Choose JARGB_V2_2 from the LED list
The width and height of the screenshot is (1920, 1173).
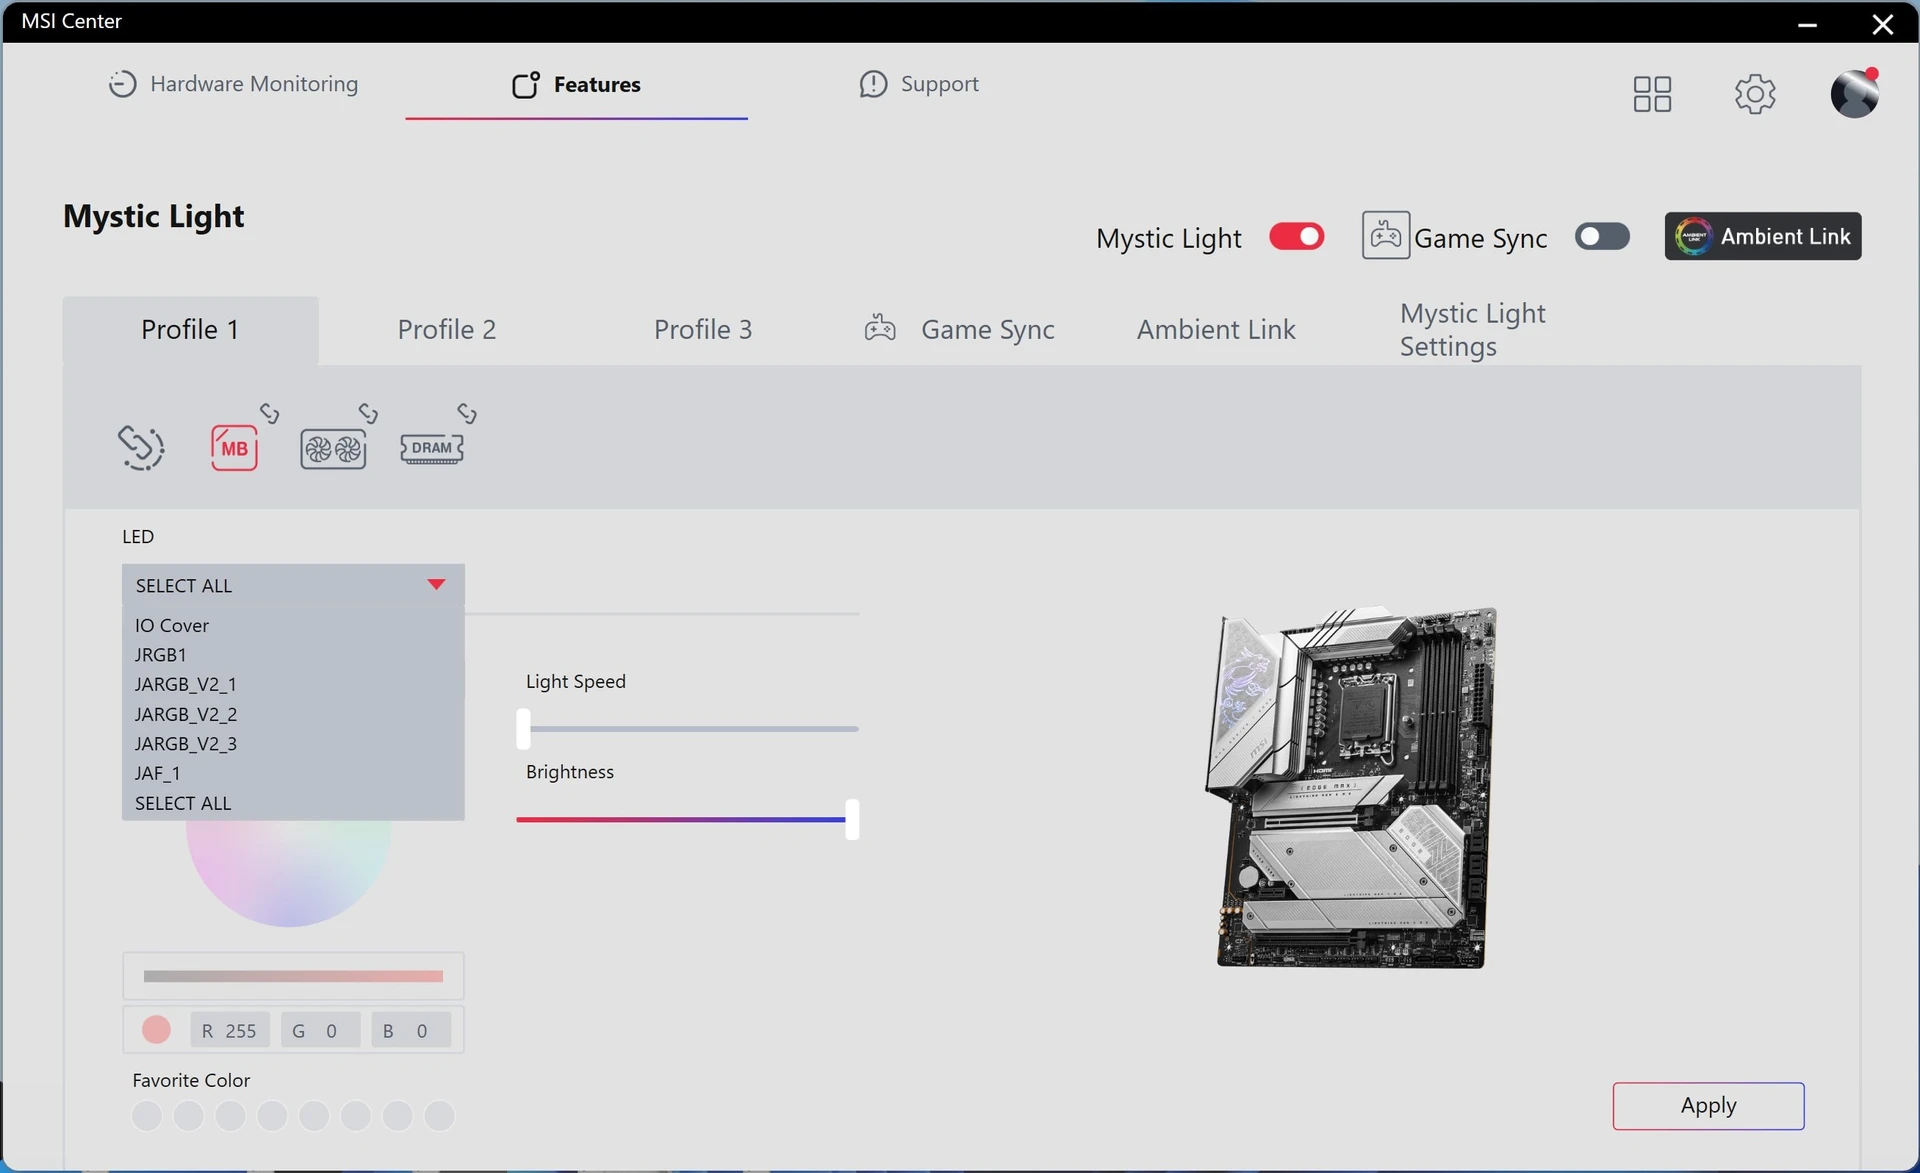[293, 714]
